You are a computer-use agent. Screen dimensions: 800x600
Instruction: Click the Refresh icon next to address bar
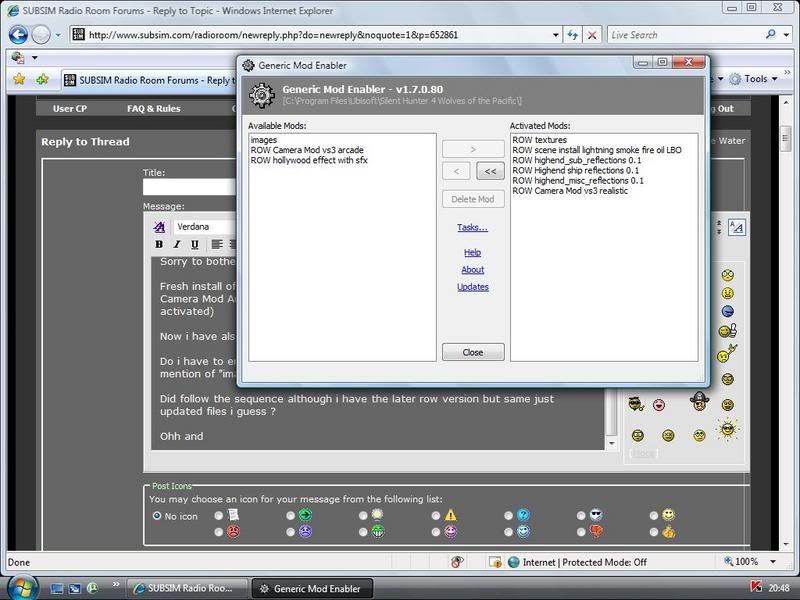click(x=572, y=35)
